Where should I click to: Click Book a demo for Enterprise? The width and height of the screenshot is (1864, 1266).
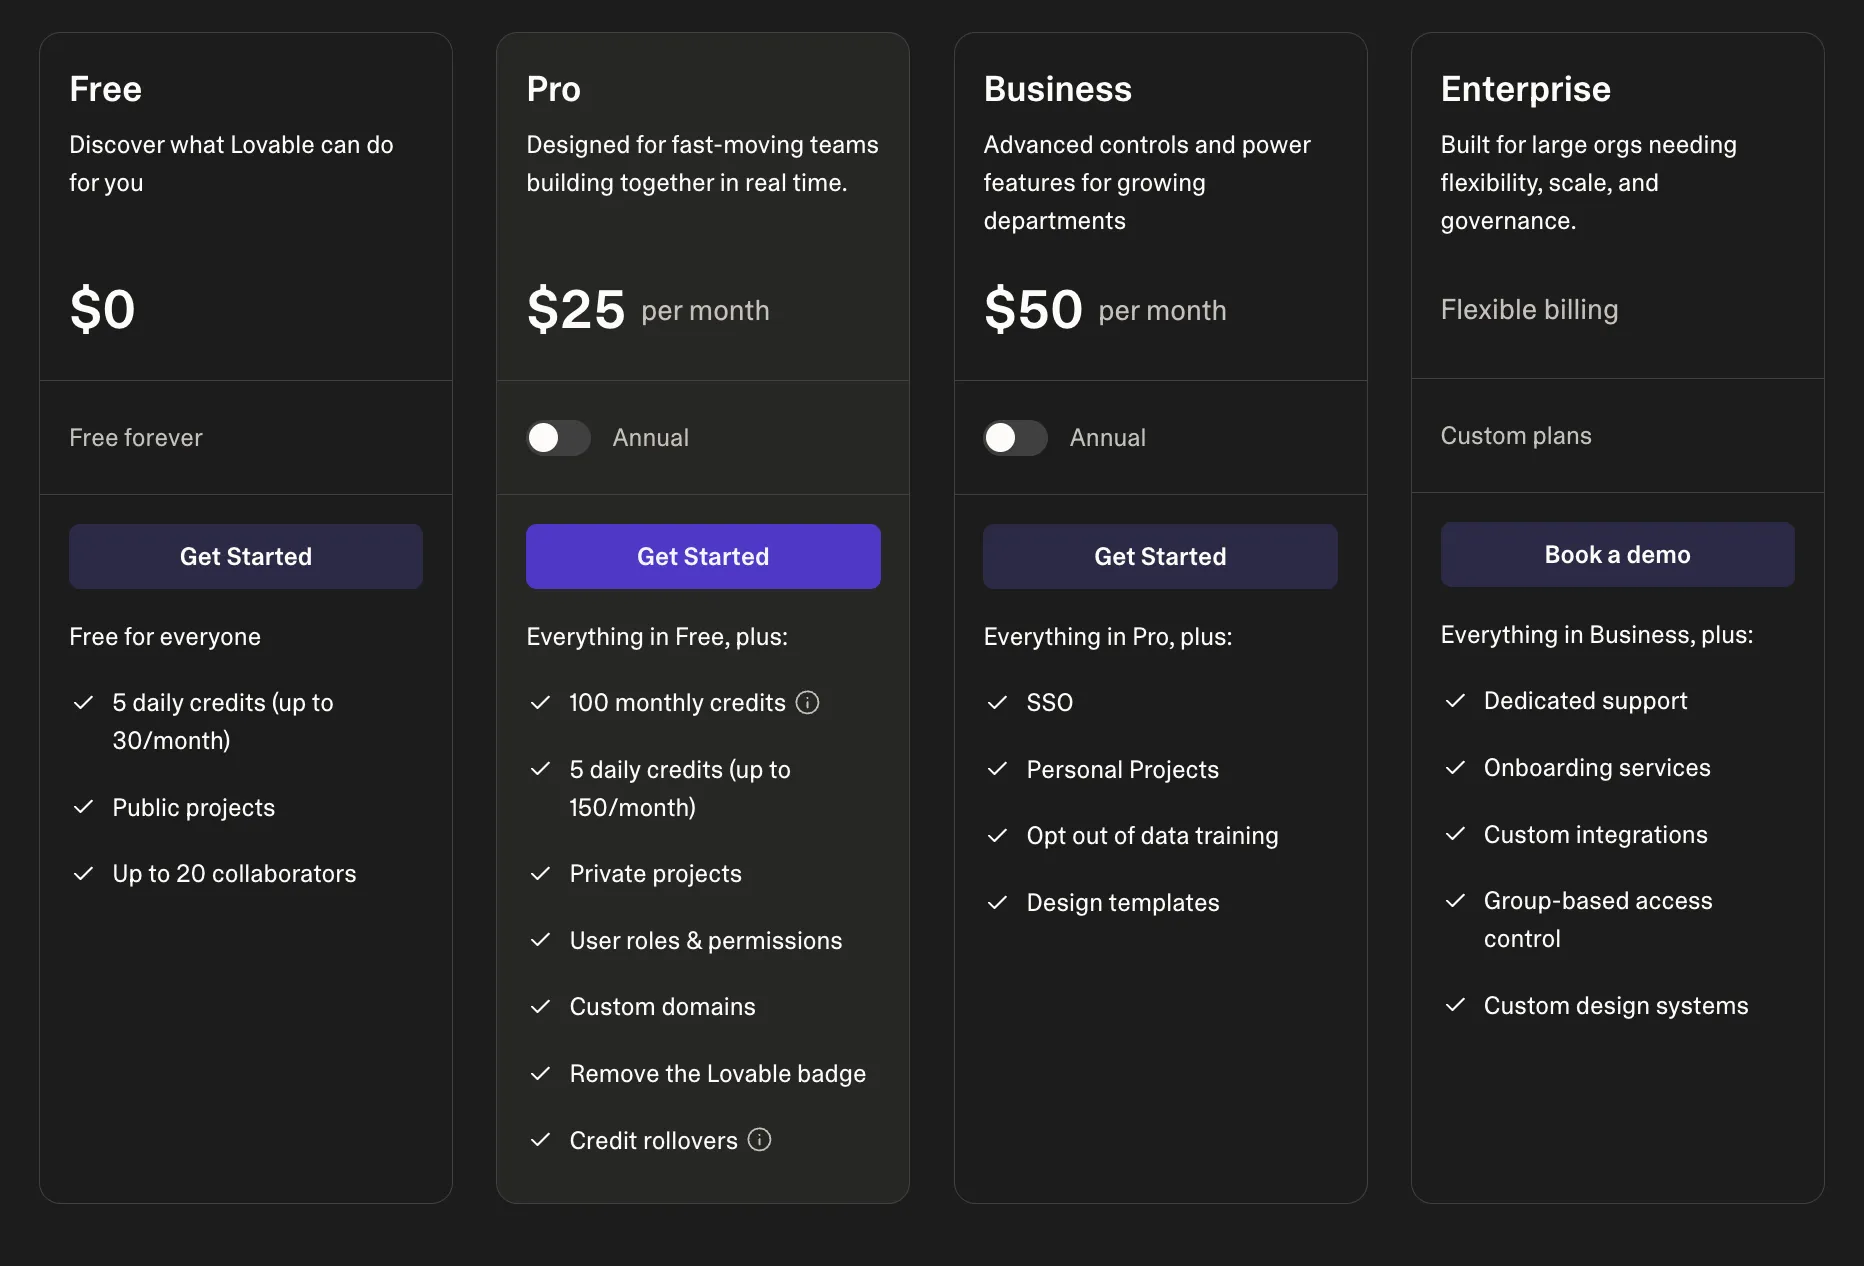click(x=1617, y=555)
